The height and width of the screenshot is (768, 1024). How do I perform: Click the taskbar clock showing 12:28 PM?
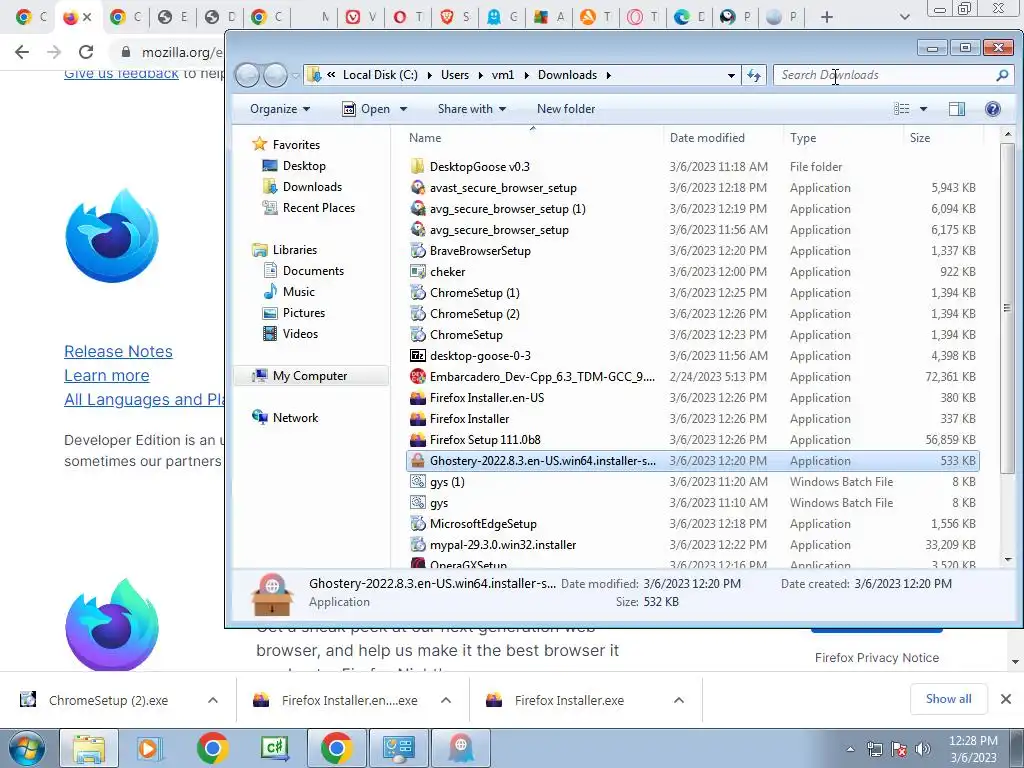[973, 749]
